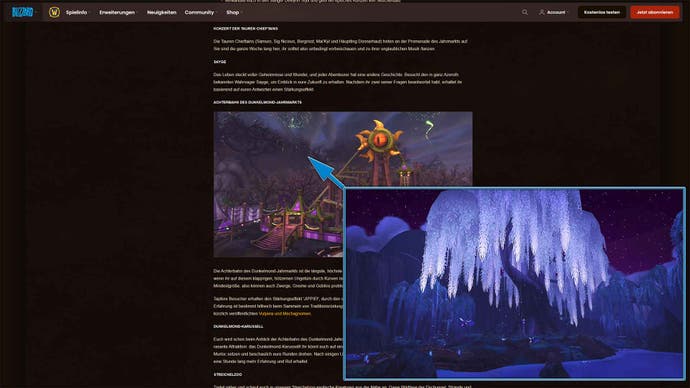Follow the Vulpera und Mechagnomen link
The image size is (690, 388).
coord(285,314)
